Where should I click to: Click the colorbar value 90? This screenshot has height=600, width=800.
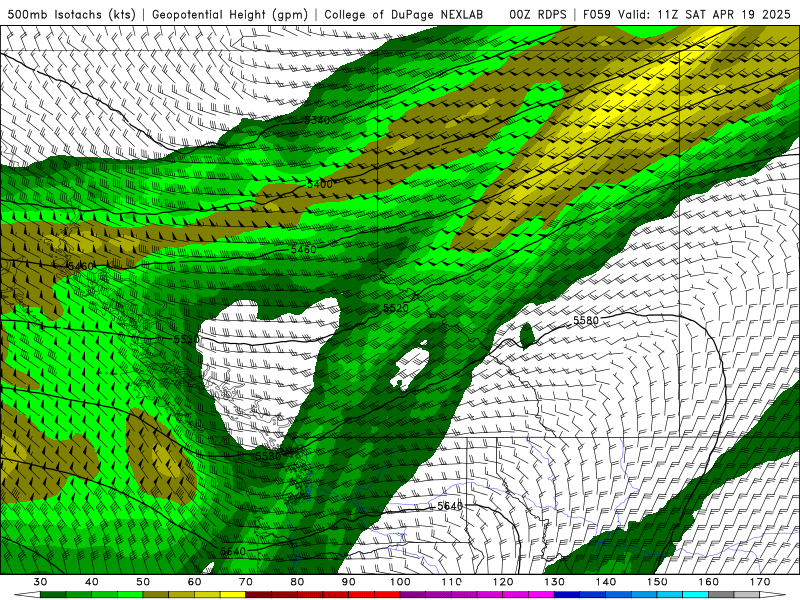pos(348,582)
